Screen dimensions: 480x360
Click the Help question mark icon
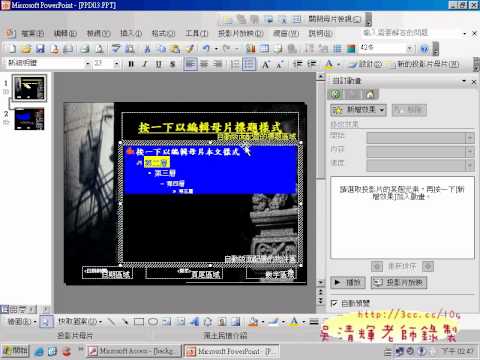tap(424, 49)
